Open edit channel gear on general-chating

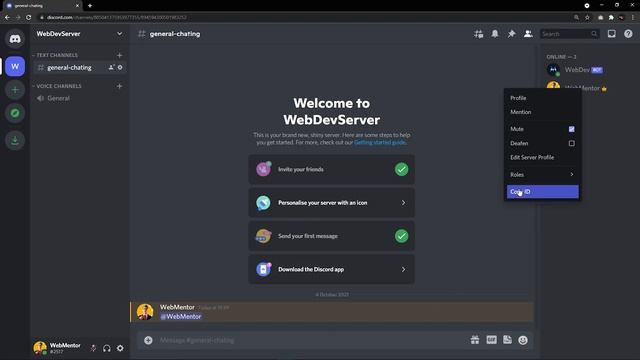coord(120,67)
